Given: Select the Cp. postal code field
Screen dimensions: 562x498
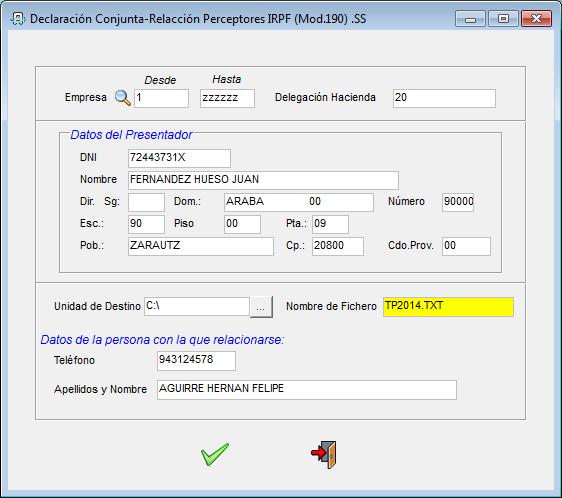Looking at the screenshot, I should coord(338,246).
